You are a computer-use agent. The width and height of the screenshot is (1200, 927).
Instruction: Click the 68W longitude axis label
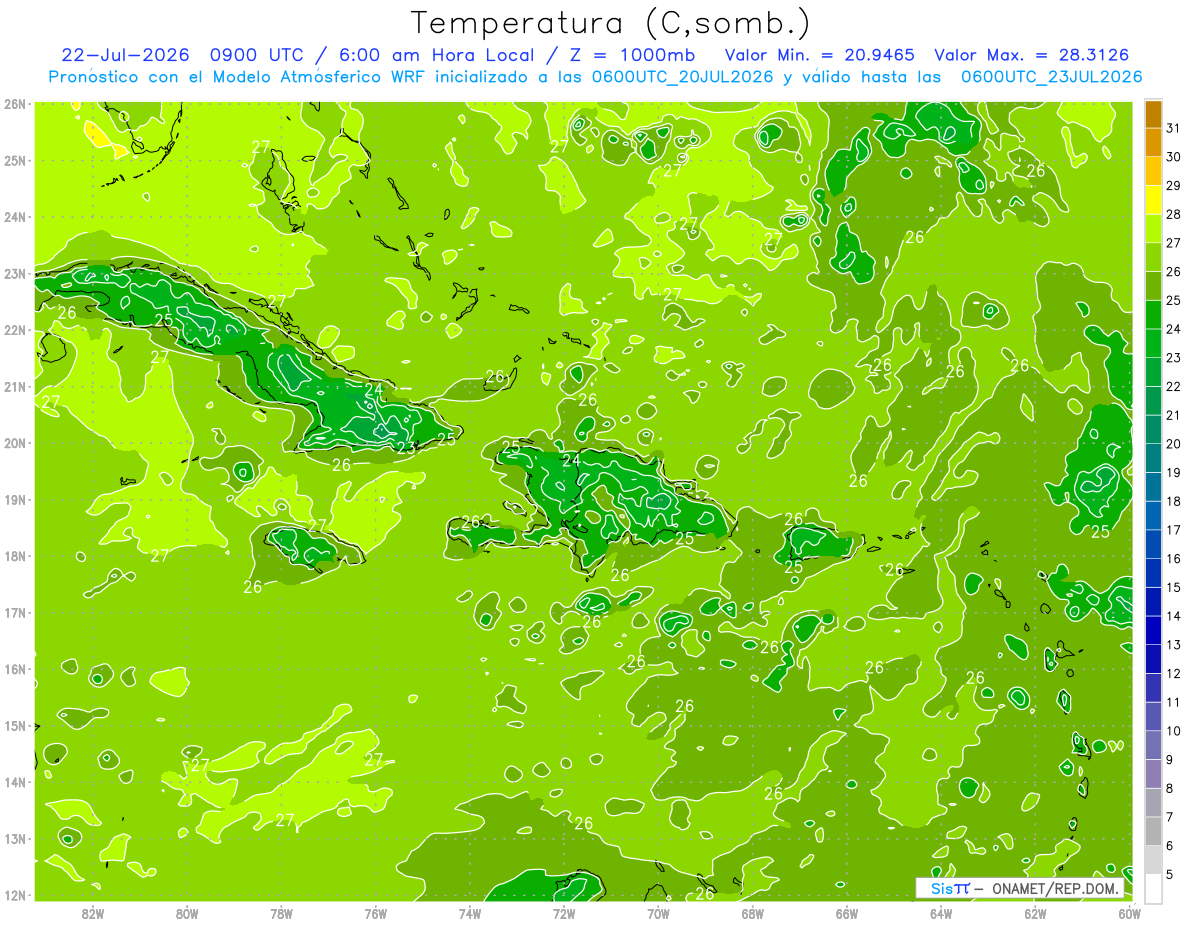click(752, 913)
